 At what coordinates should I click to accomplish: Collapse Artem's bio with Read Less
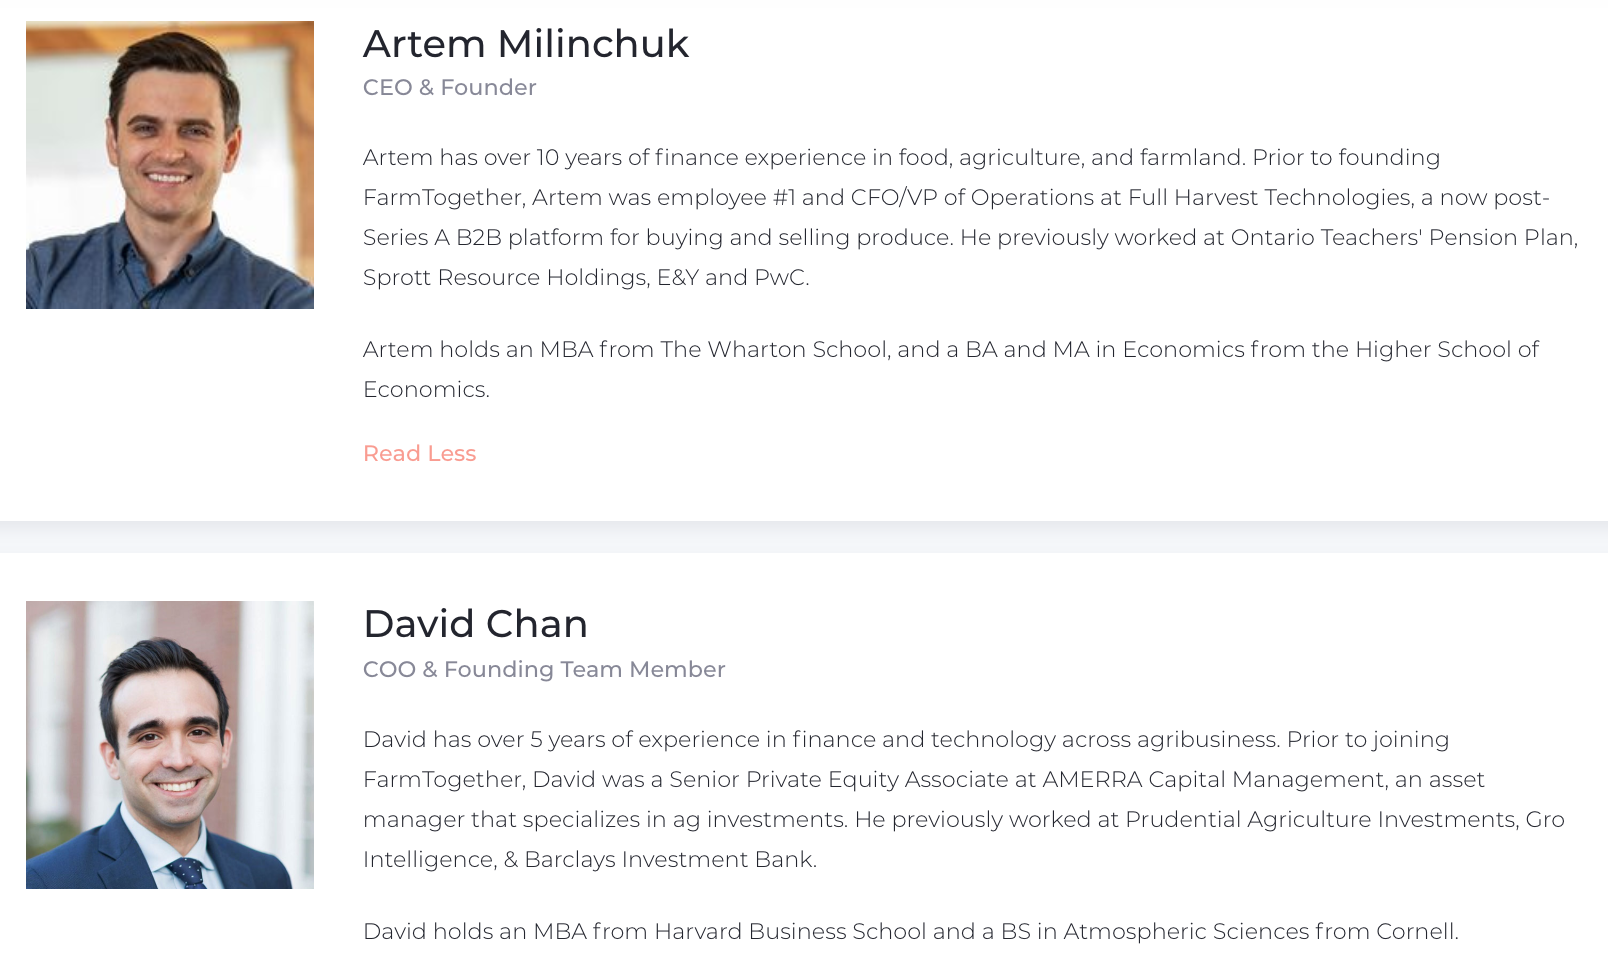coord(419,453)
